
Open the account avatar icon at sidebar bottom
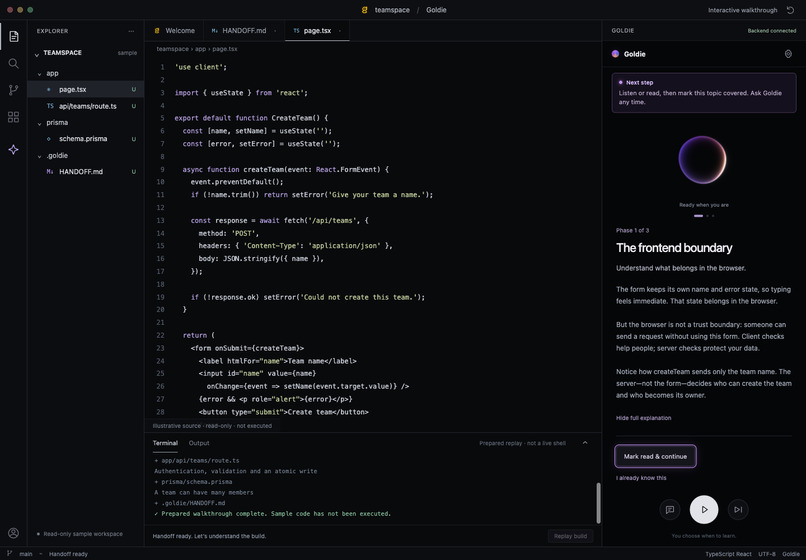point(14,533)
